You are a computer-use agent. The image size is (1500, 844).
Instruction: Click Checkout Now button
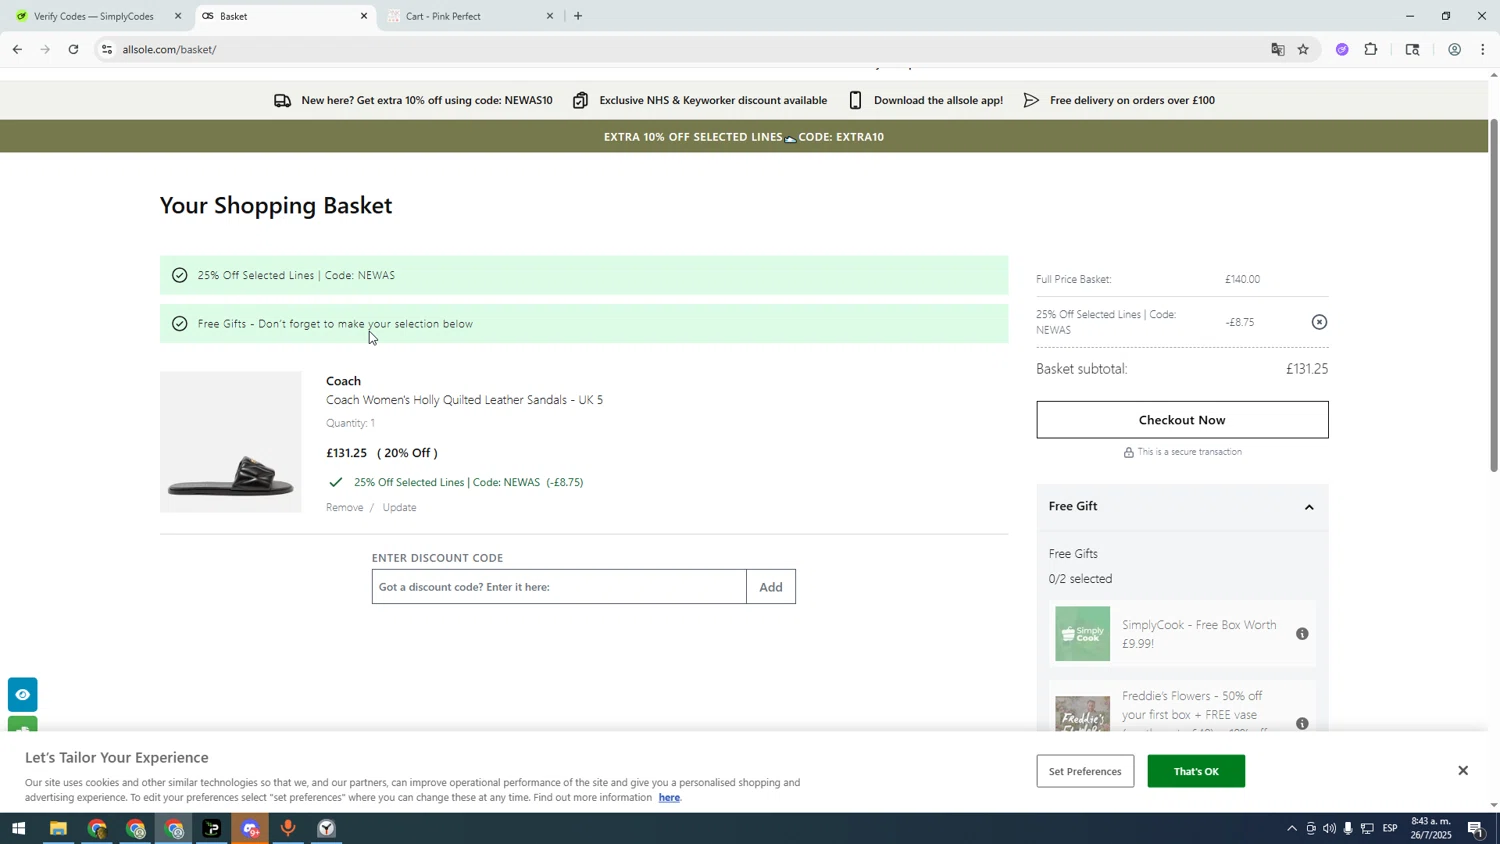1182,420
